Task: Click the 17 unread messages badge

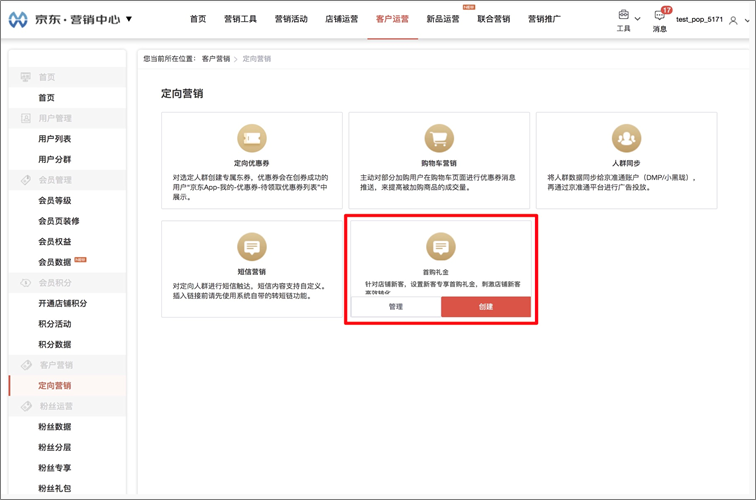Action: click(x=666, y=10)
